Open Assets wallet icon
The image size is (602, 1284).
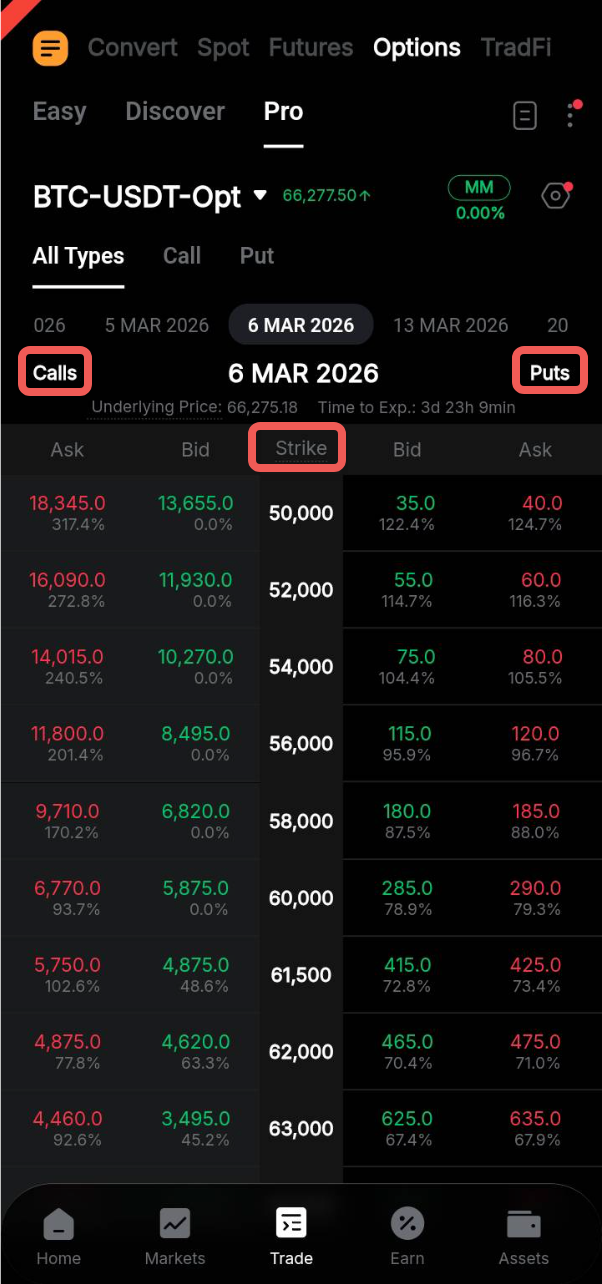pyautogui.click(x=524, y=1236)
